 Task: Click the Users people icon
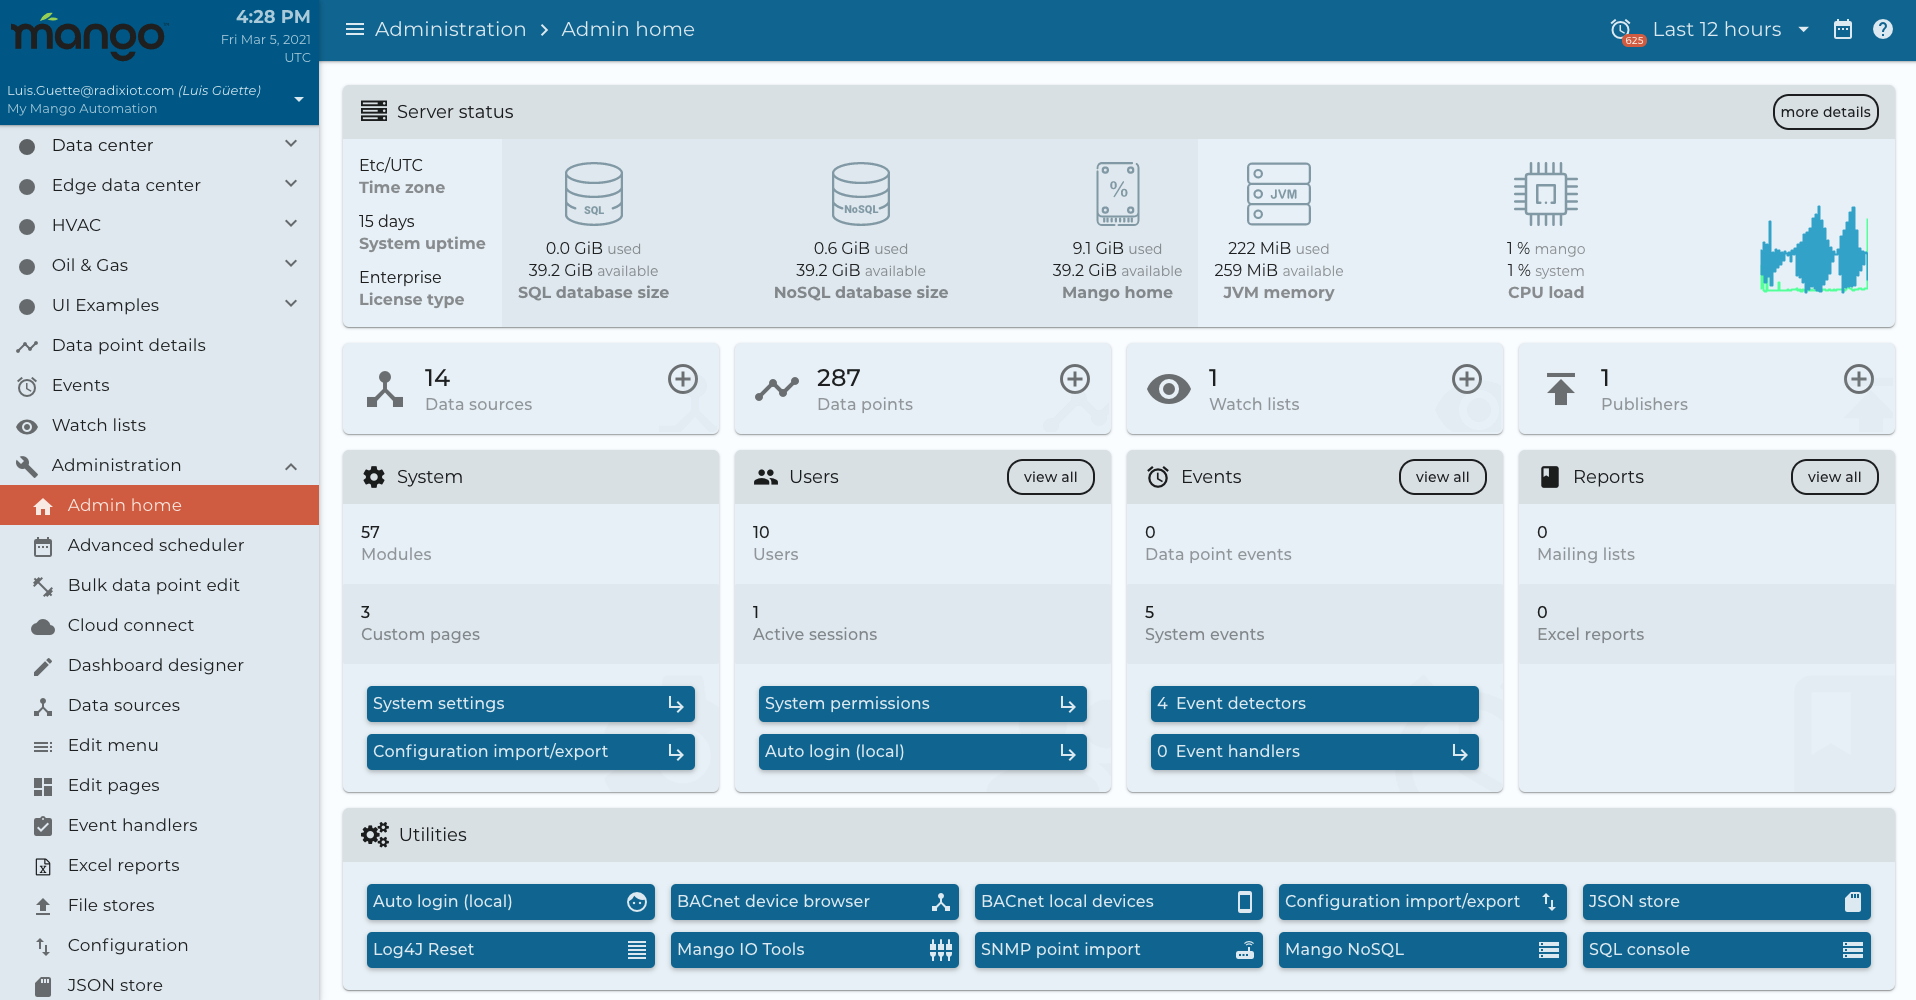pyautogui.click(x=766, y=477)
